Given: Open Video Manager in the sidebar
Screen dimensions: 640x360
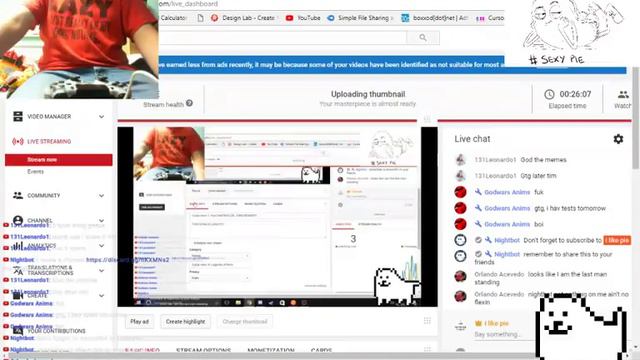Looking at the screenshot, I should pos(49,117).
